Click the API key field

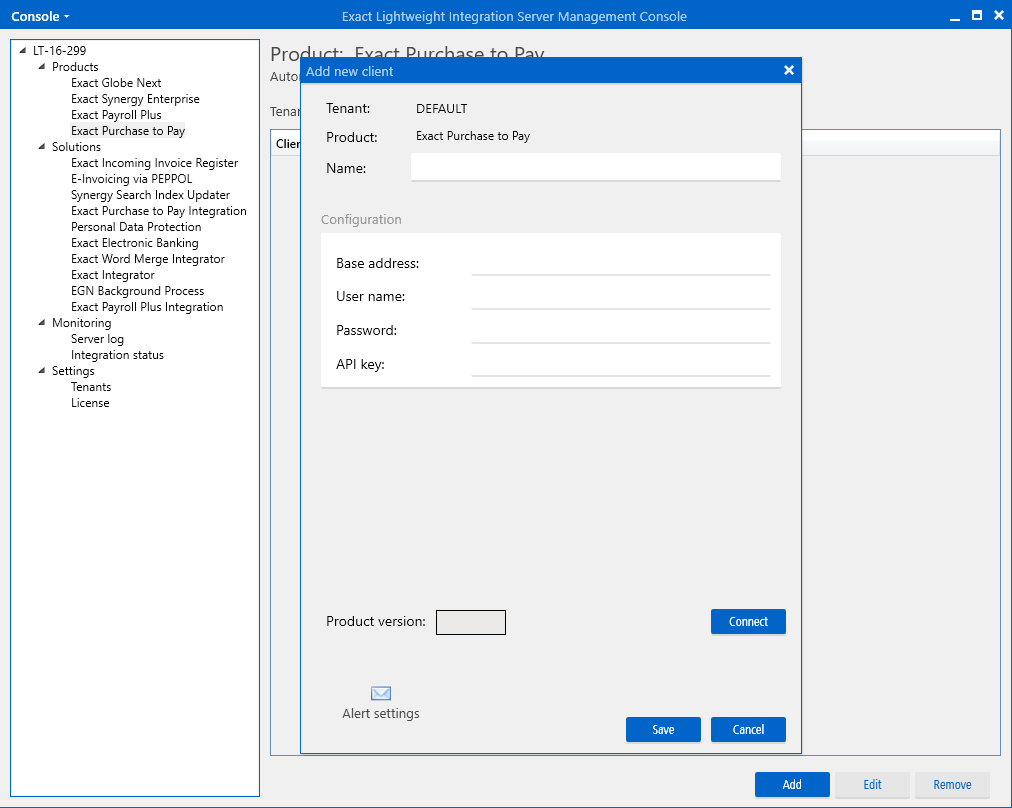621,364
